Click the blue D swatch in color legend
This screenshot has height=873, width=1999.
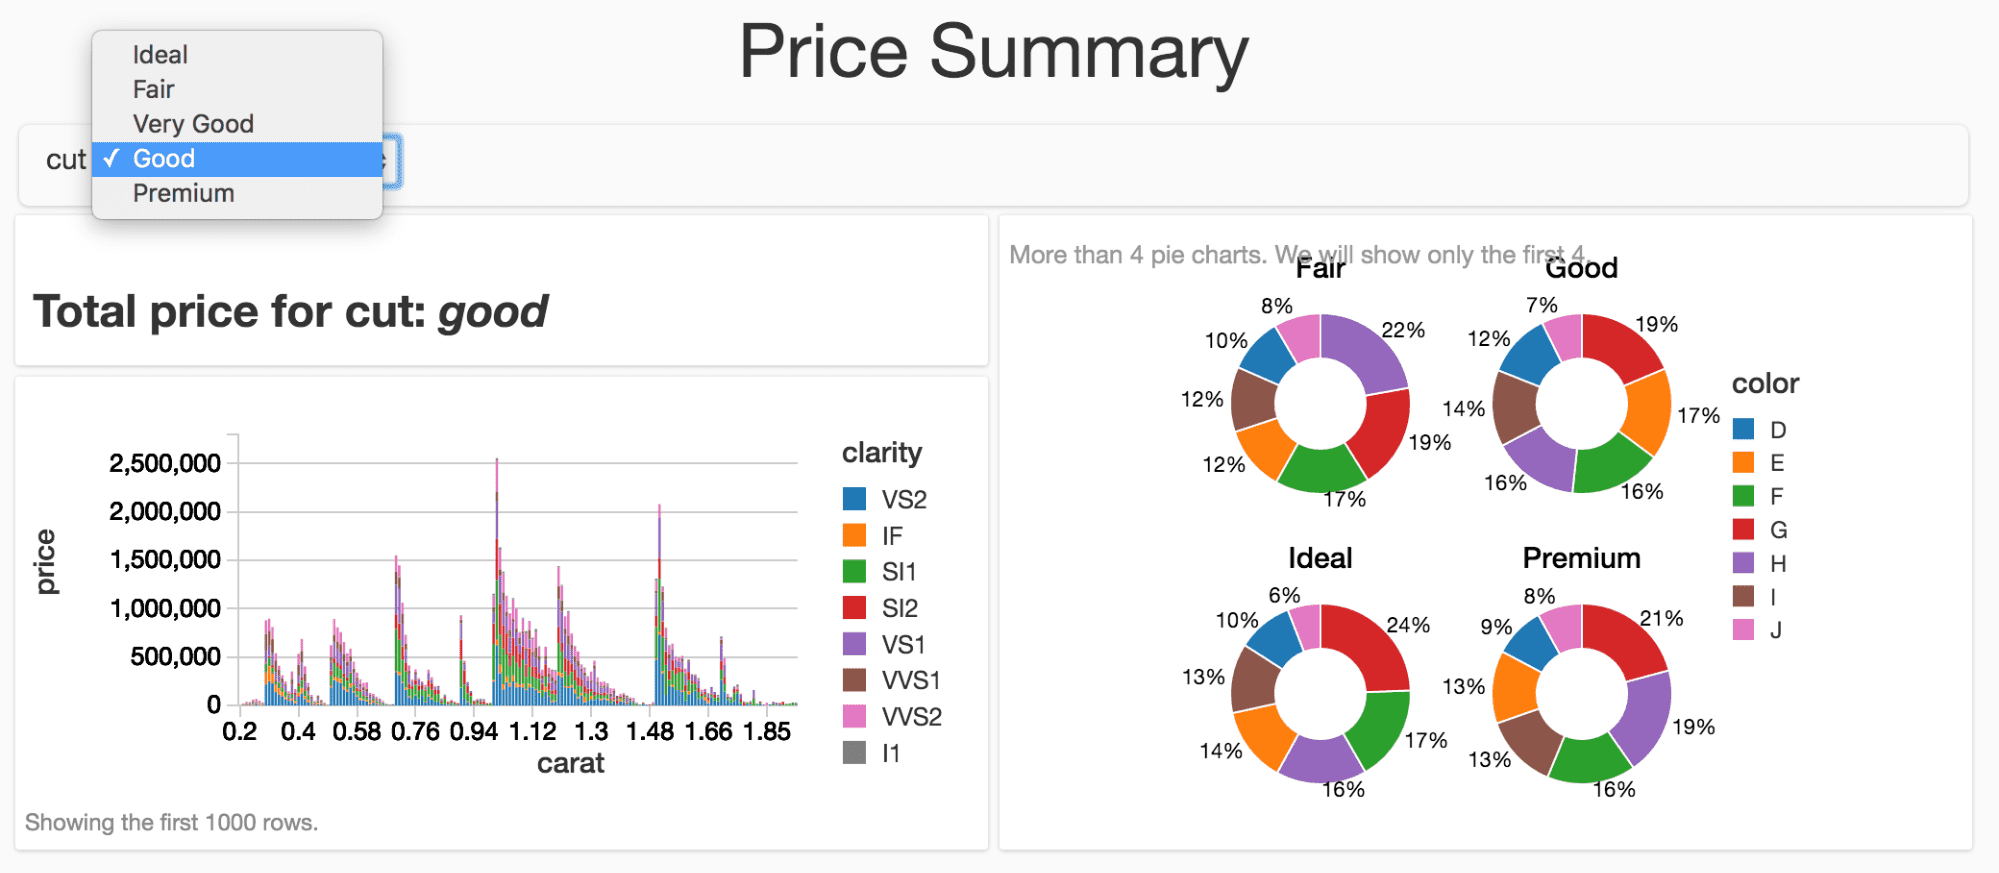point(1745,429)
